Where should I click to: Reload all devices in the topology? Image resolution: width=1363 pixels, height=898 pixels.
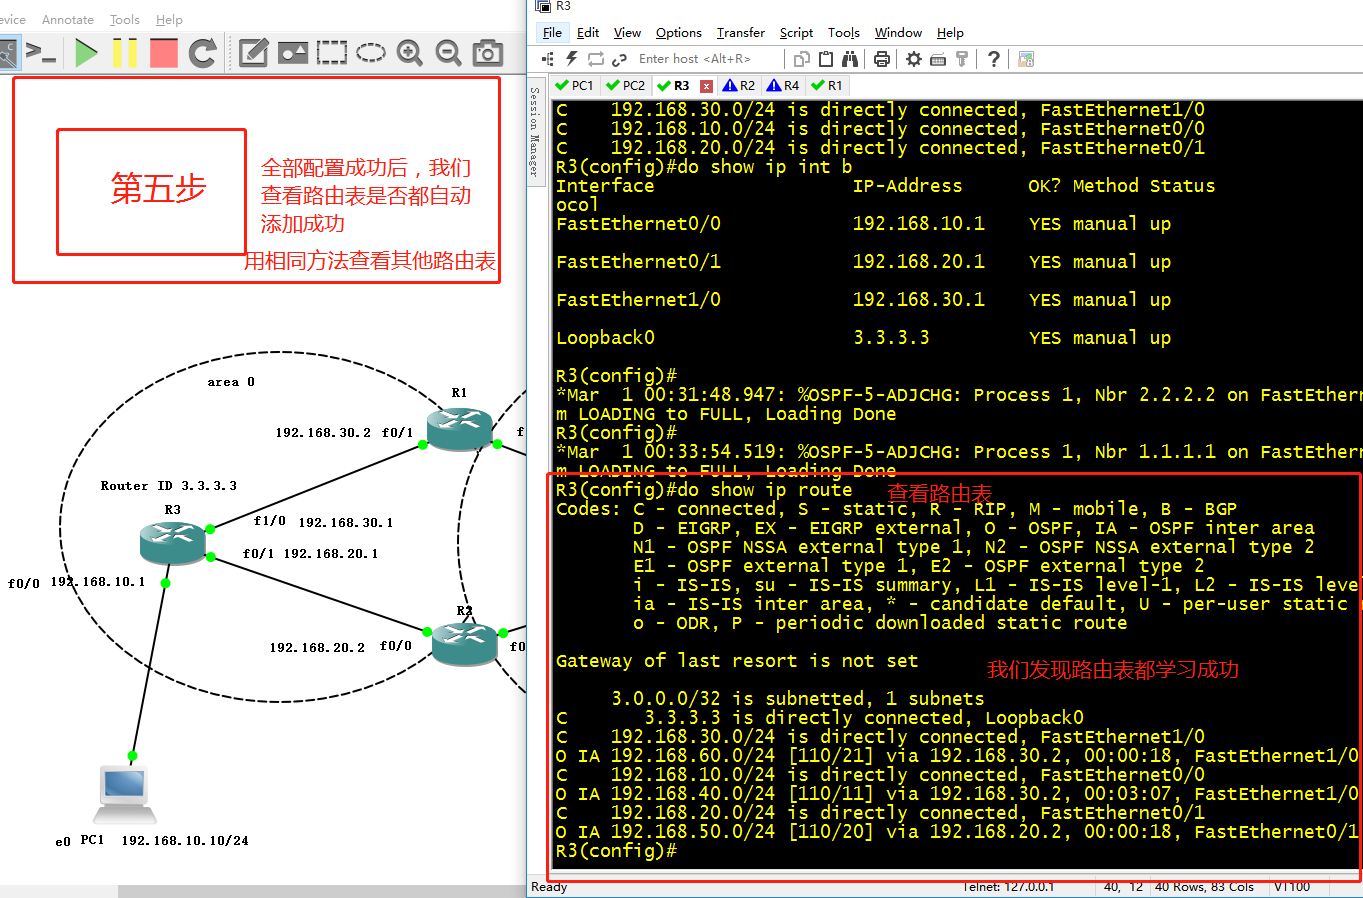point(200,52)
